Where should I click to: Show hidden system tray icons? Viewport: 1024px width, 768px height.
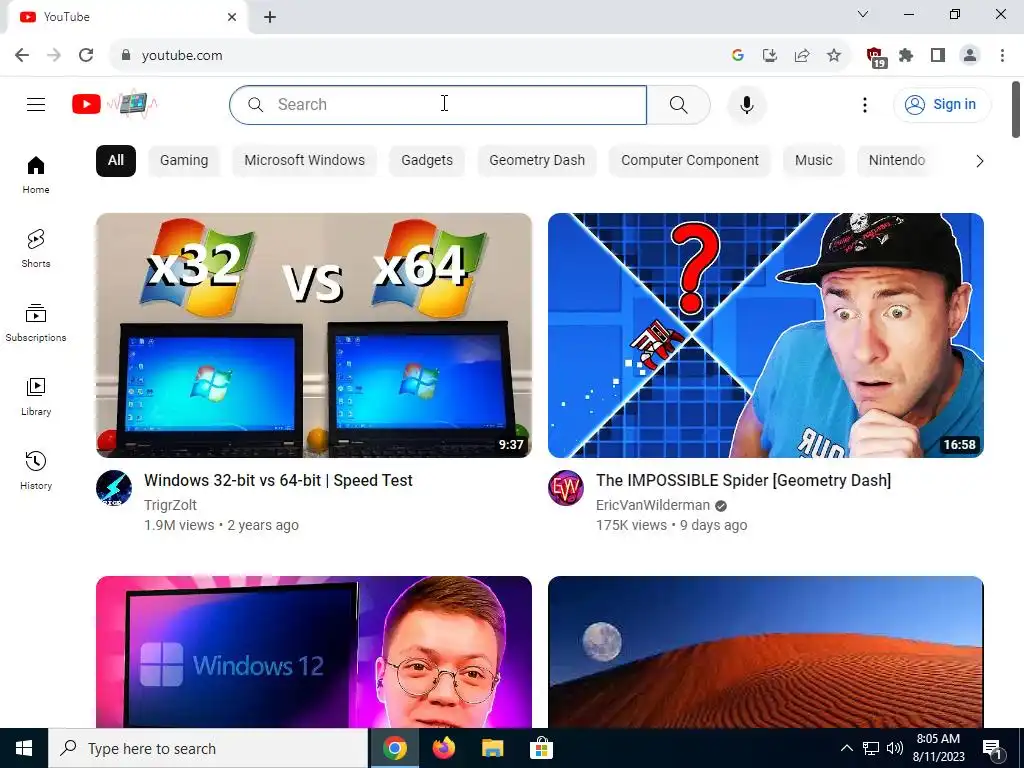[x=846, y=748]
